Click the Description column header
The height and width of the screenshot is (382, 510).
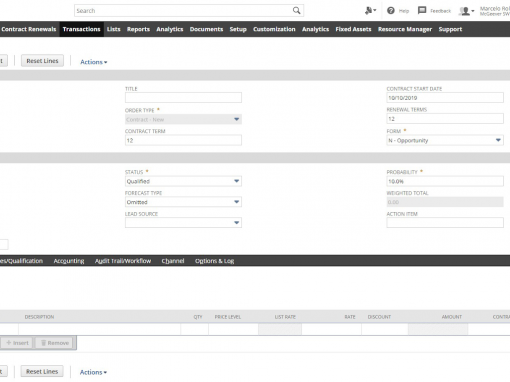click(39, 317)
